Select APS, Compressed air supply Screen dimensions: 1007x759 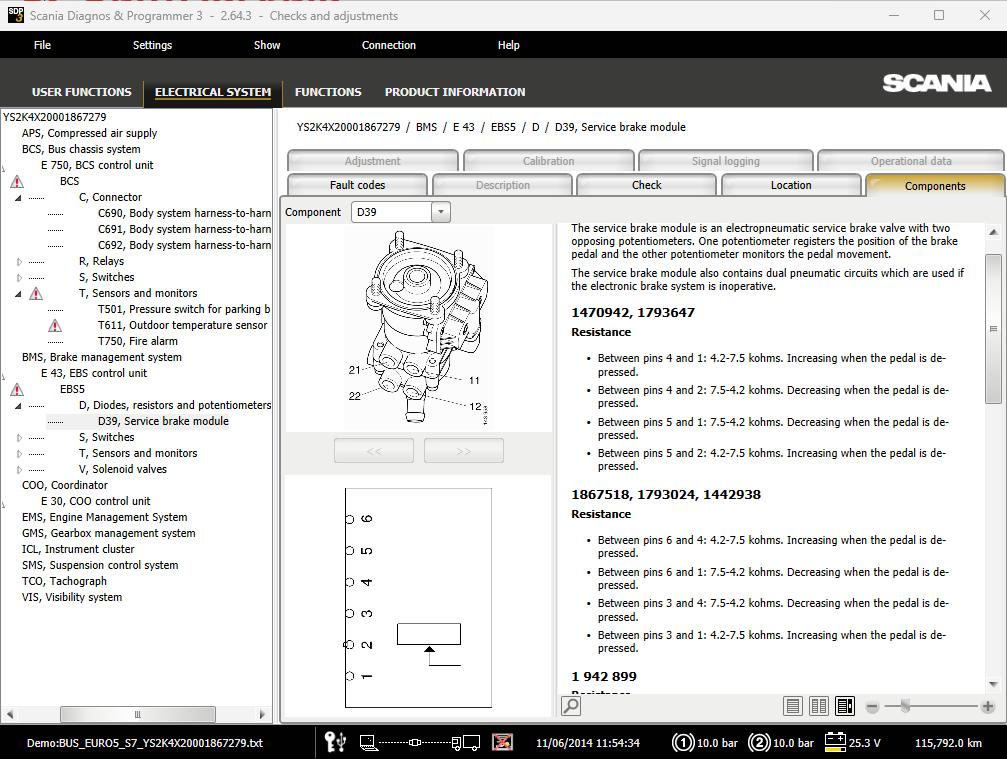(x=89, y=134)
